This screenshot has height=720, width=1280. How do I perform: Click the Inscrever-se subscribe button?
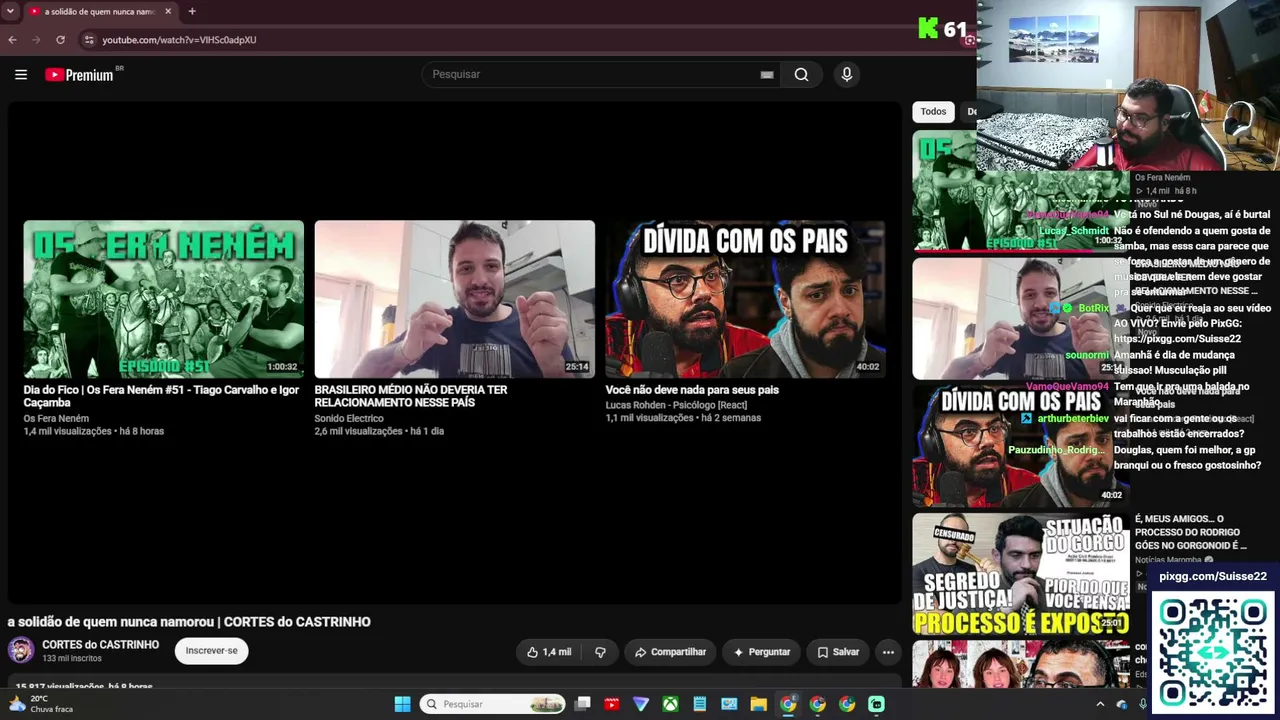pyautogui.click(x=211, y=651)
